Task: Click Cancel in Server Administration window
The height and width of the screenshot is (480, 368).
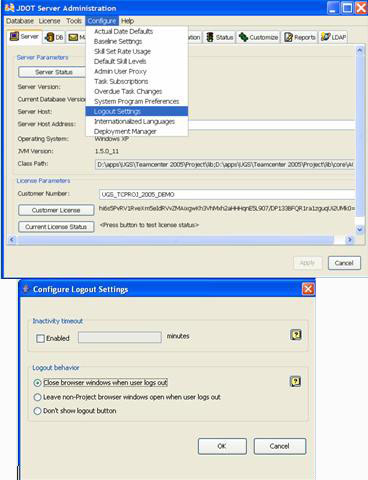Action: pyautogui.click(x=344, y=263)
